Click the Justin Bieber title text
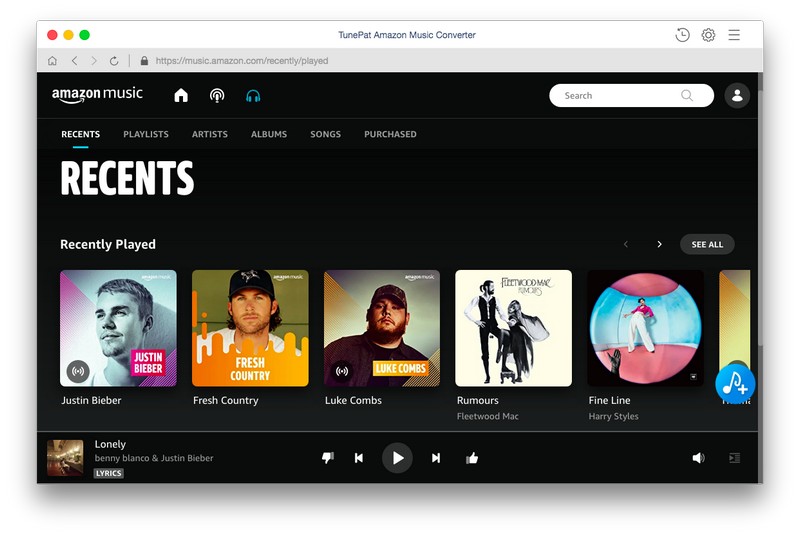Screen dimensions: 800x536 coord(91,400)
